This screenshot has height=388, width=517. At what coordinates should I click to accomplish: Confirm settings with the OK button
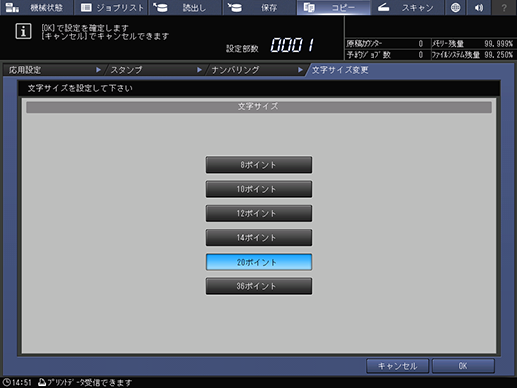[463, 366]
